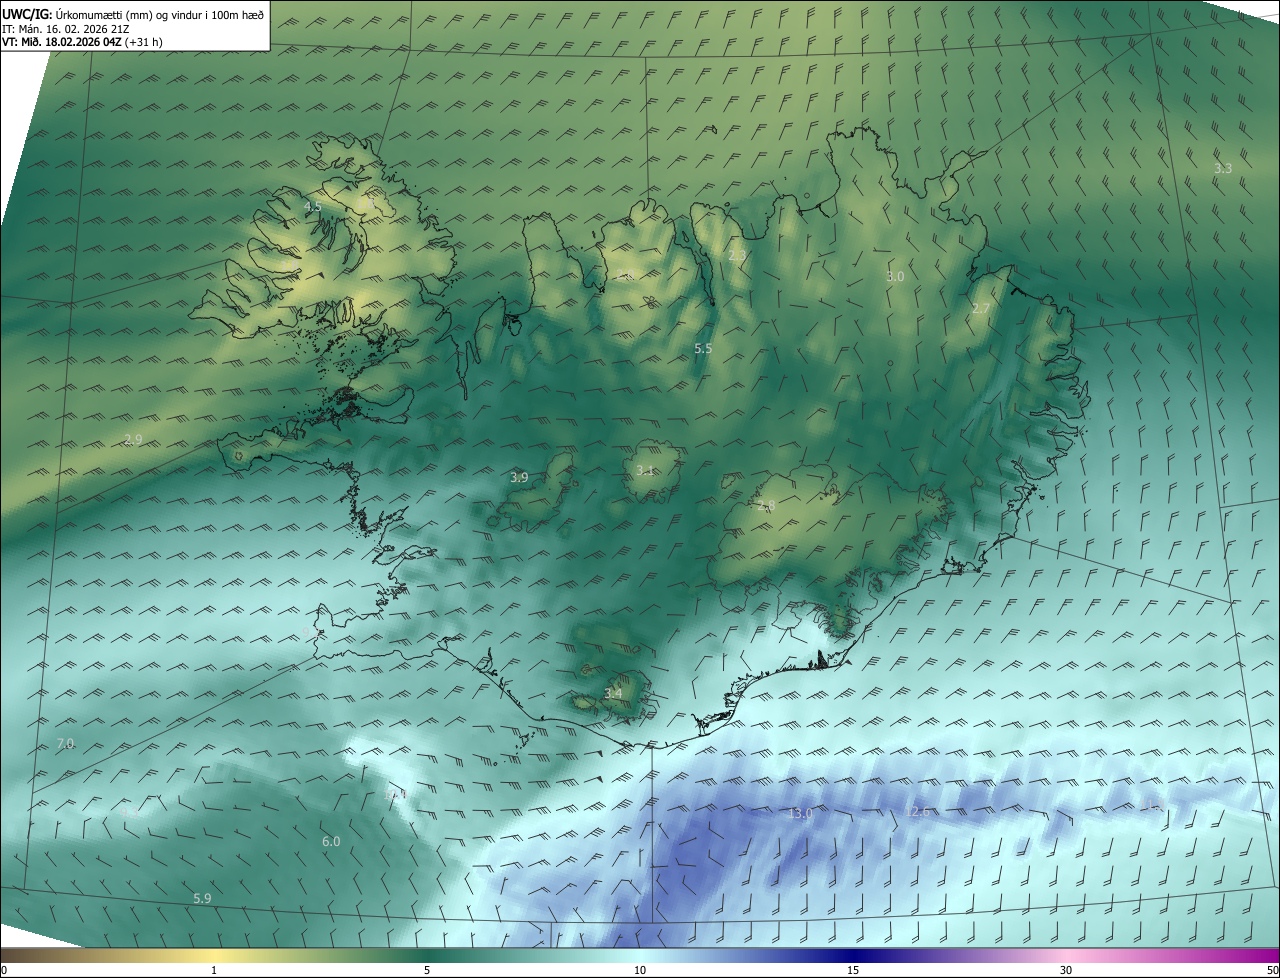Click the map value 3.9
Screen dimensions: 1280x978
coord(519,478)
